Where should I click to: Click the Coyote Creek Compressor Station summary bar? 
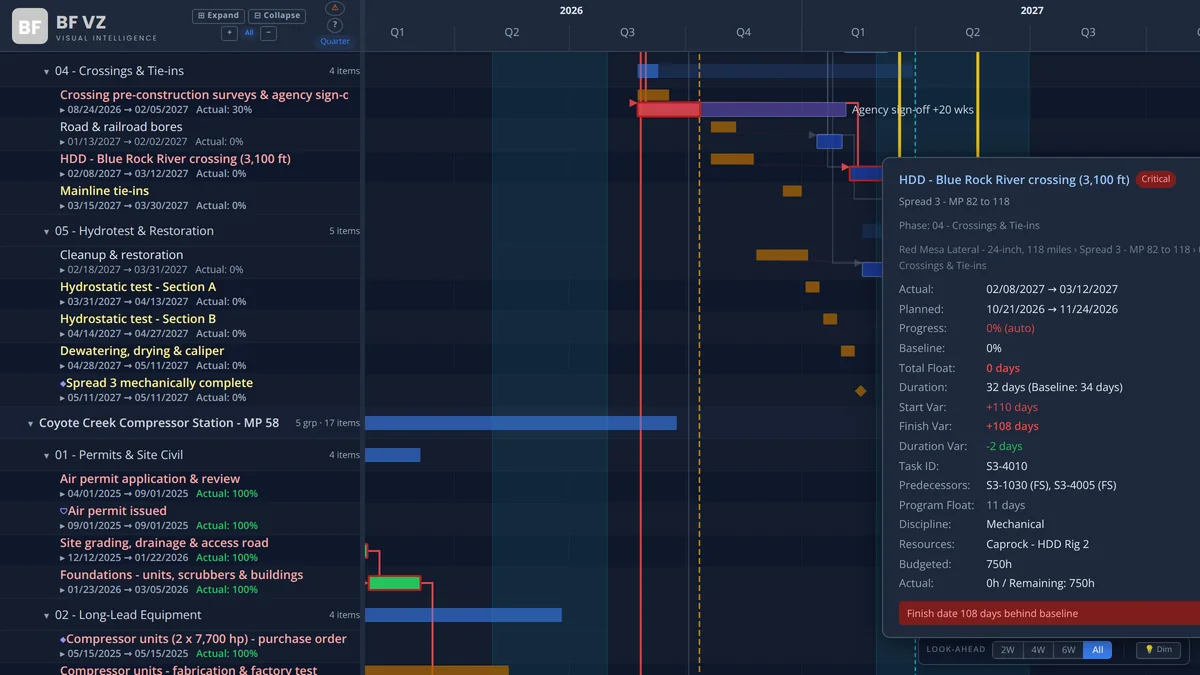coord(521,423)
